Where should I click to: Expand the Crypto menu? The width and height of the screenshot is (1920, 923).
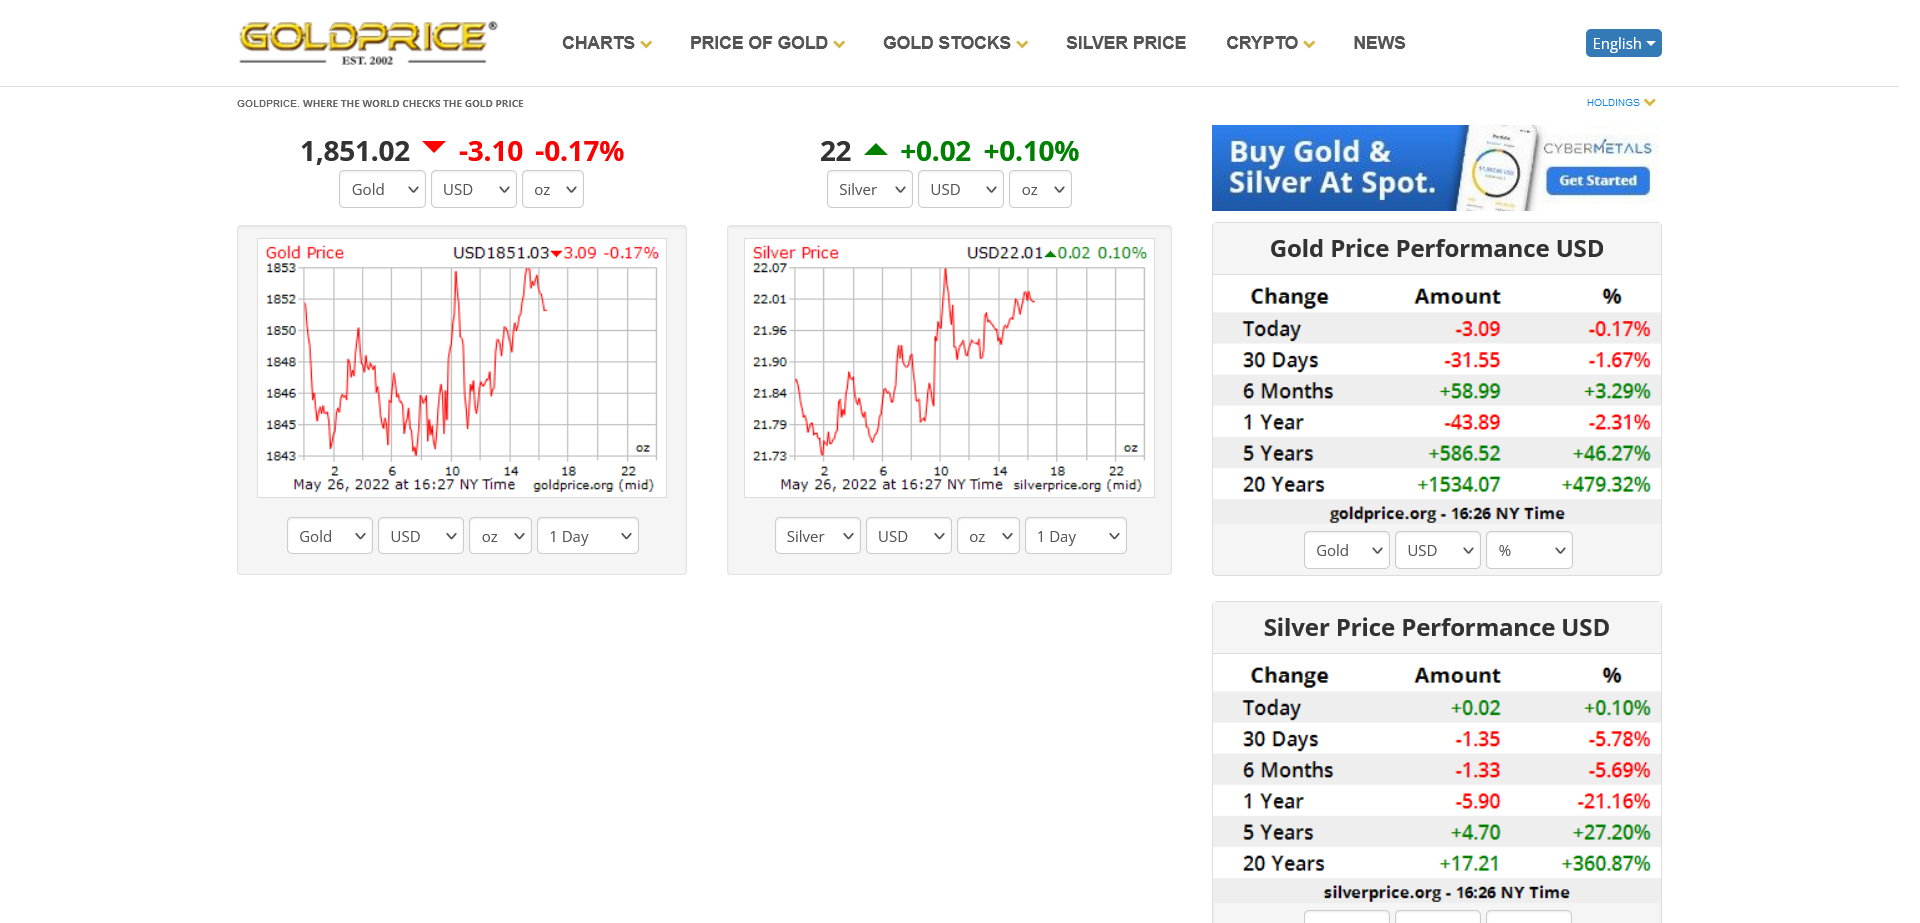pyautogui.click(x=1269, y=43)
